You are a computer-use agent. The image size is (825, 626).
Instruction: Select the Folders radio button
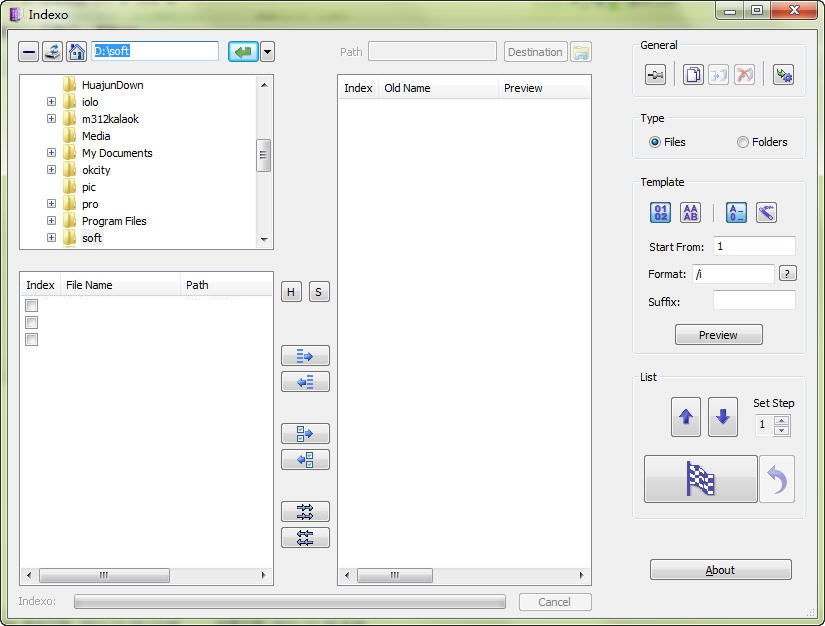743,142
